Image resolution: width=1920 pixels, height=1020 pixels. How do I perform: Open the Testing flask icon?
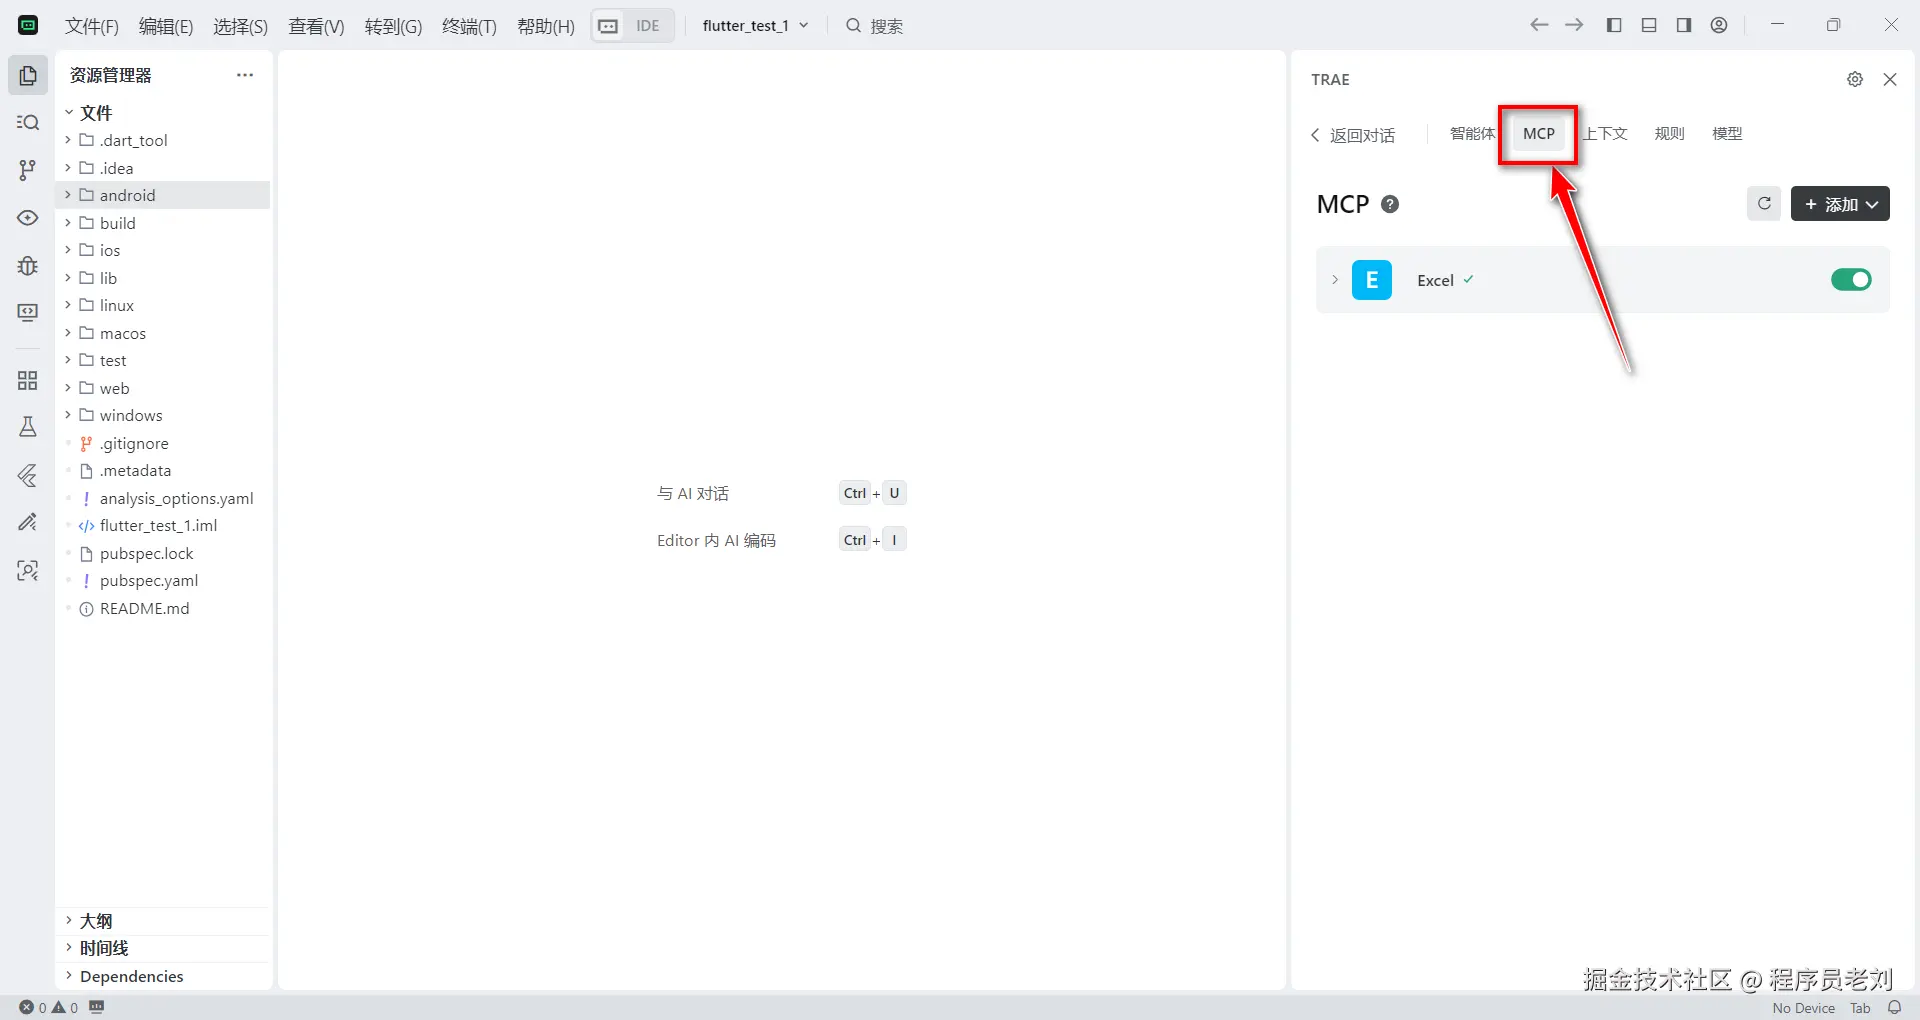click(28, 427)
